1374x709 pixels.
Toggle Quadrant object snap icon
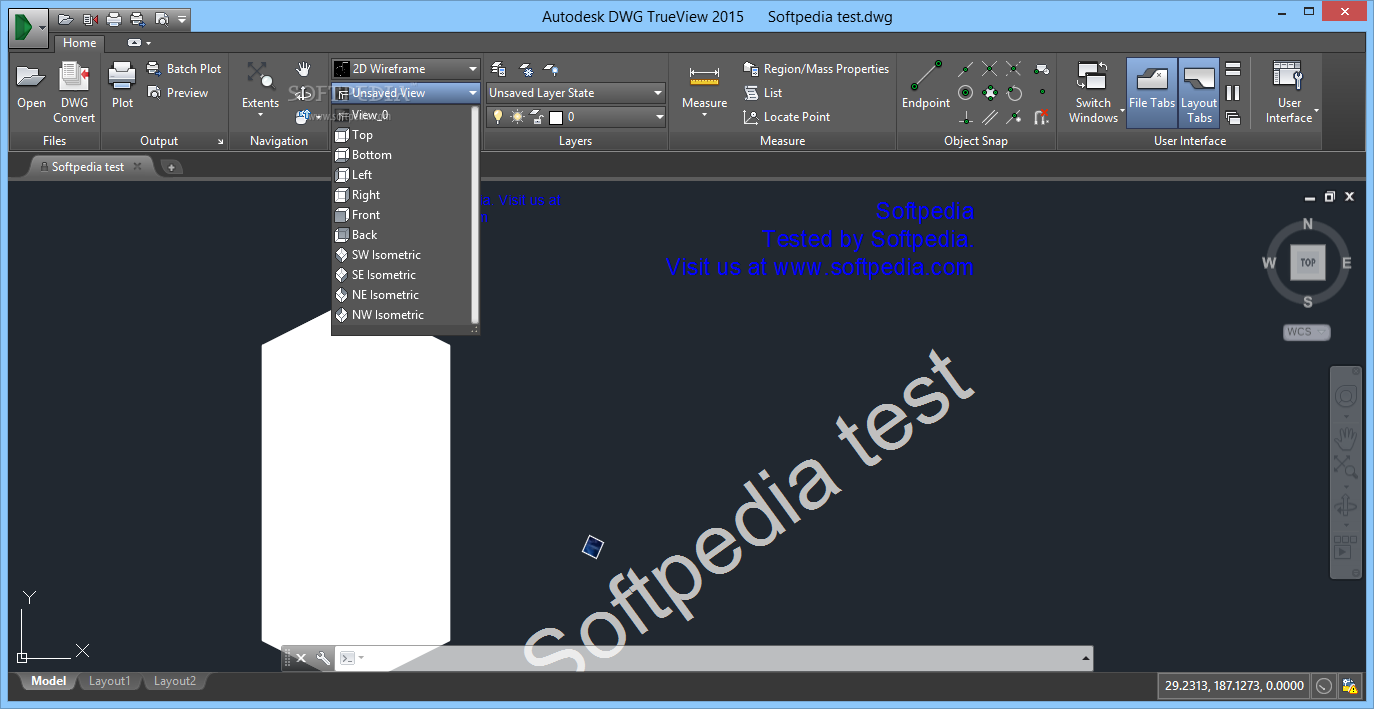[x=990, y=93]
